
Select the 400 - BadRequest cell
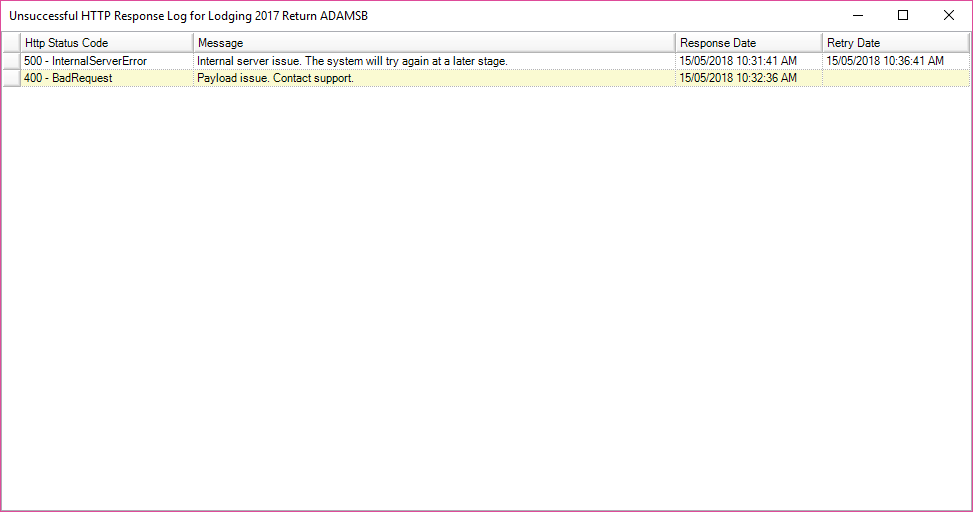pos(107,78)
